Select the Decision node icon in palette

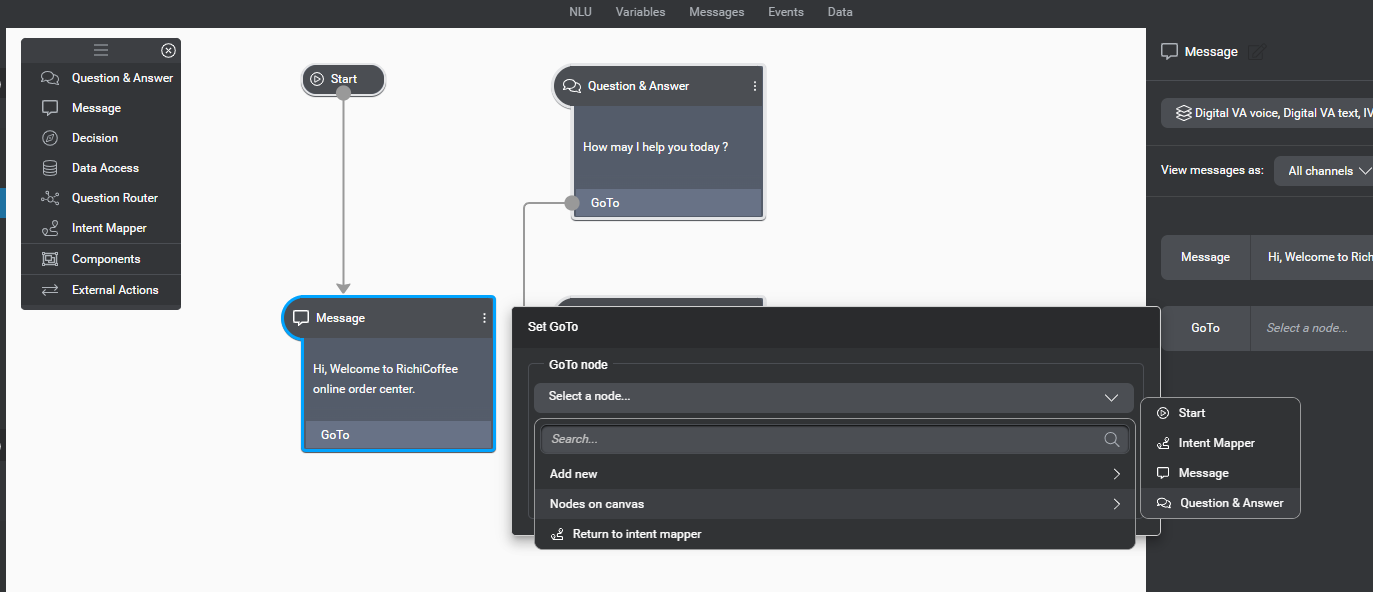tap(50, 138)
